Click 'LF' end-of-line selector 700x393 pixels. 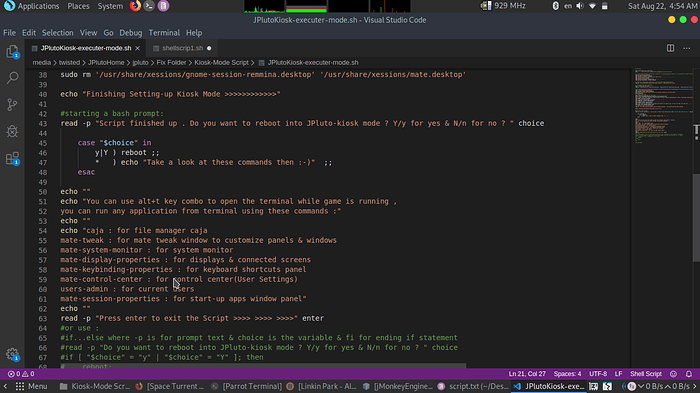click(x=618, y=374)
